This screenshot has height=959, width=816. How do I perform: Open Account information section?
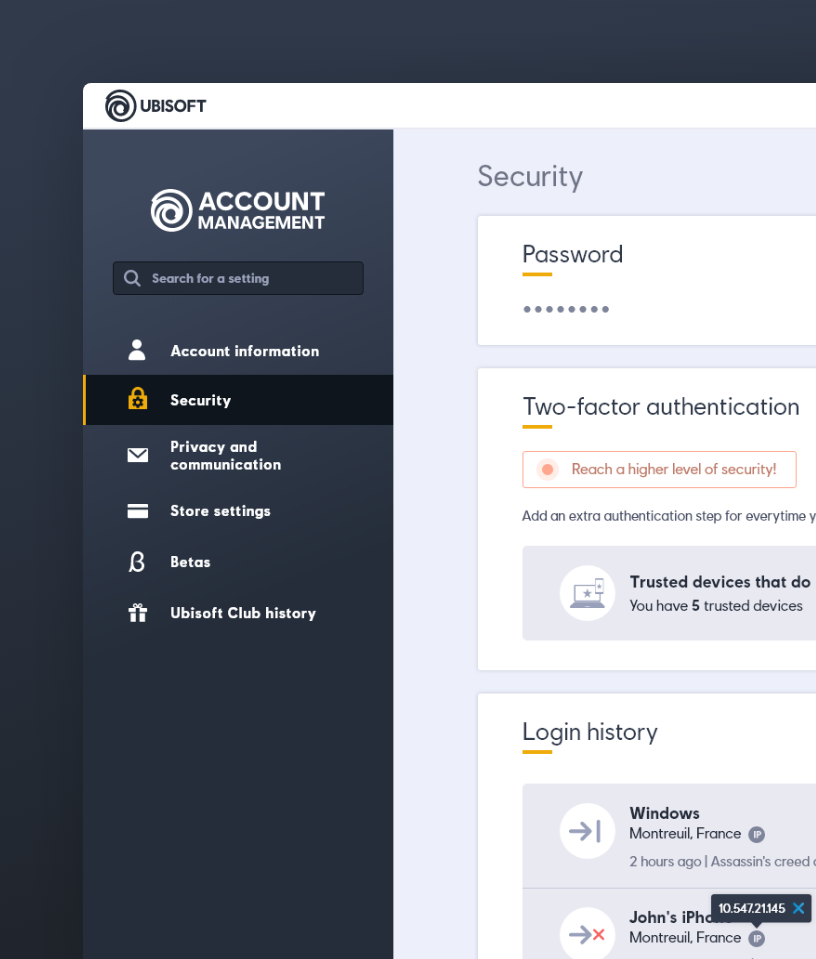[x=238, y=350]
